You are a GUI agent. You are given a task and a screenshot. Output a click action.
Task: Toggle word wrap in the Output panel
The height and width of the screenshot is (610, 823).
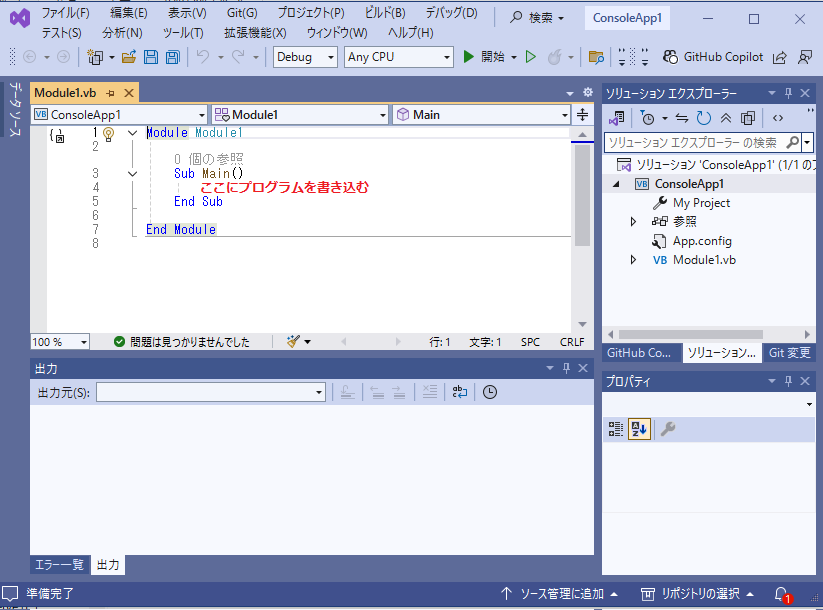pos(459,392)
